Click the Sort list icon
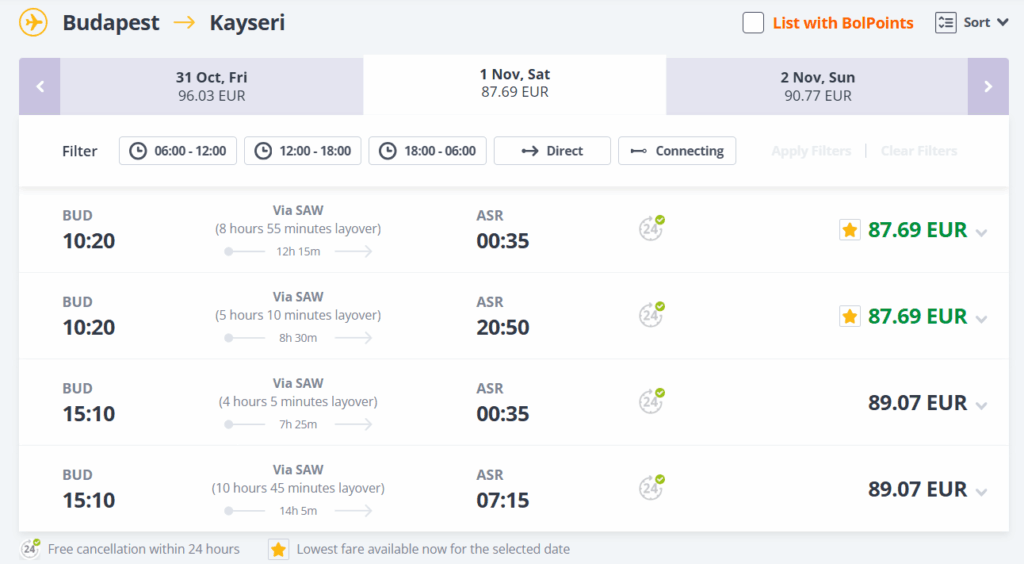 click(x=945, y=23)
